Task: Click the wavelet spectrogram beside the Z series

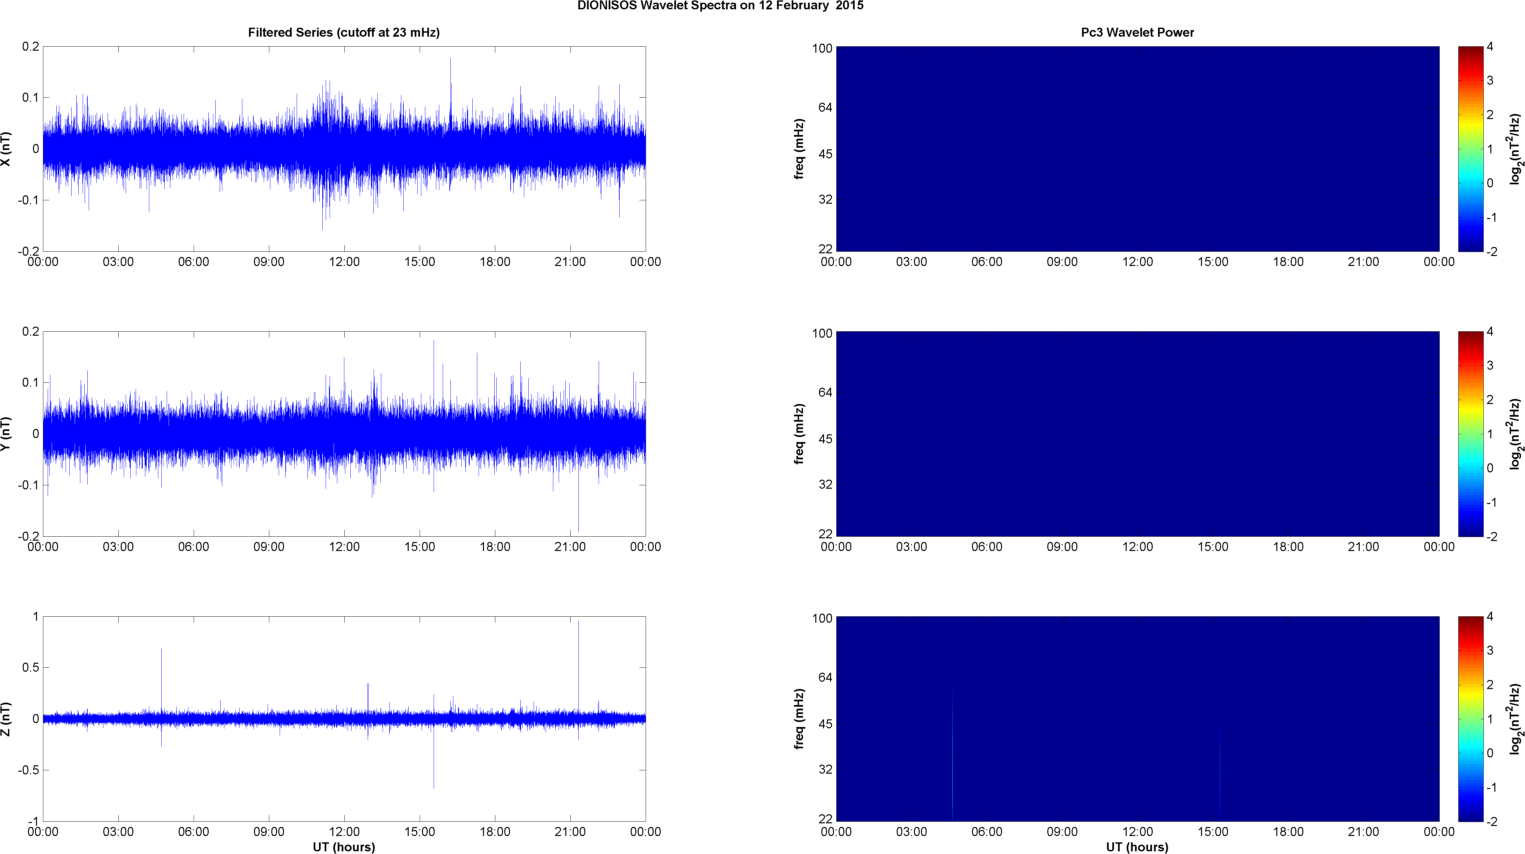Action: pyautogui.click(x=1137, y=719)
